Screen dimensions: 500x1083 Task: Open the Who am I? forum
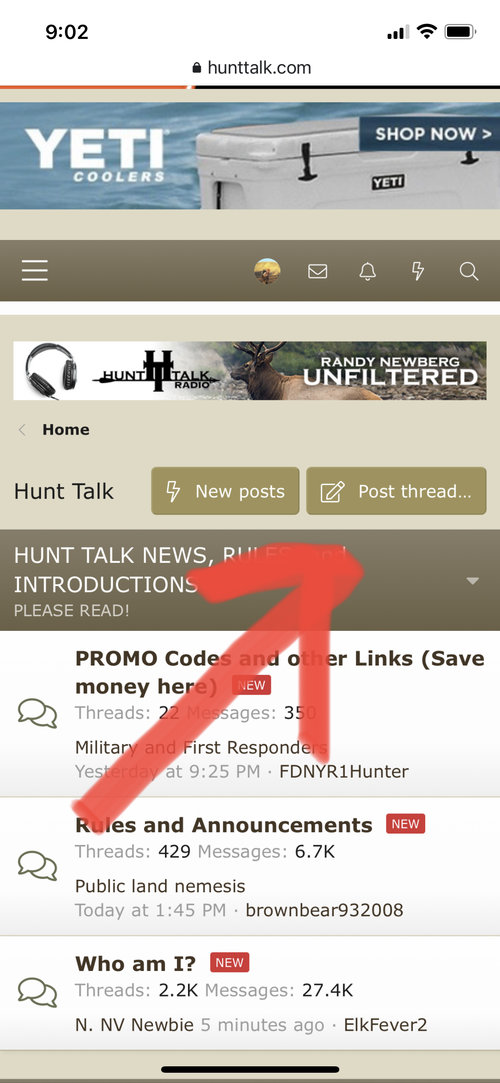point(135,964)
